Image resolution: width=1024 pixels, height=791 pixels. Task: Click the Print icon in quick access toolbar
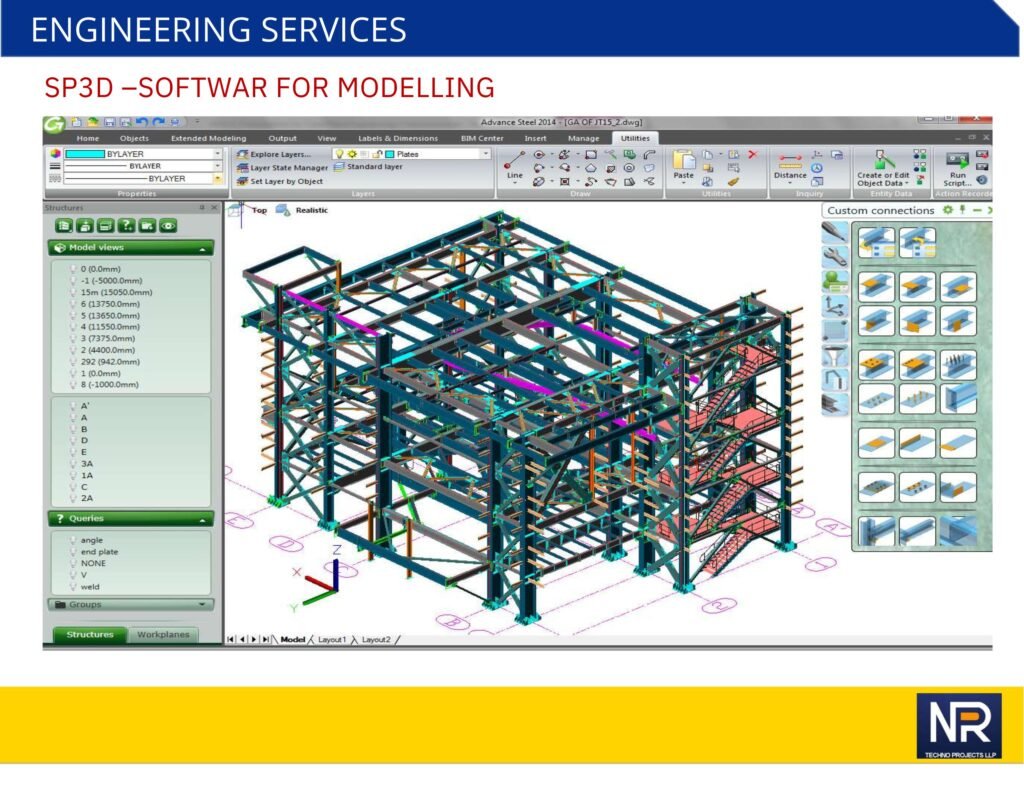175,122
